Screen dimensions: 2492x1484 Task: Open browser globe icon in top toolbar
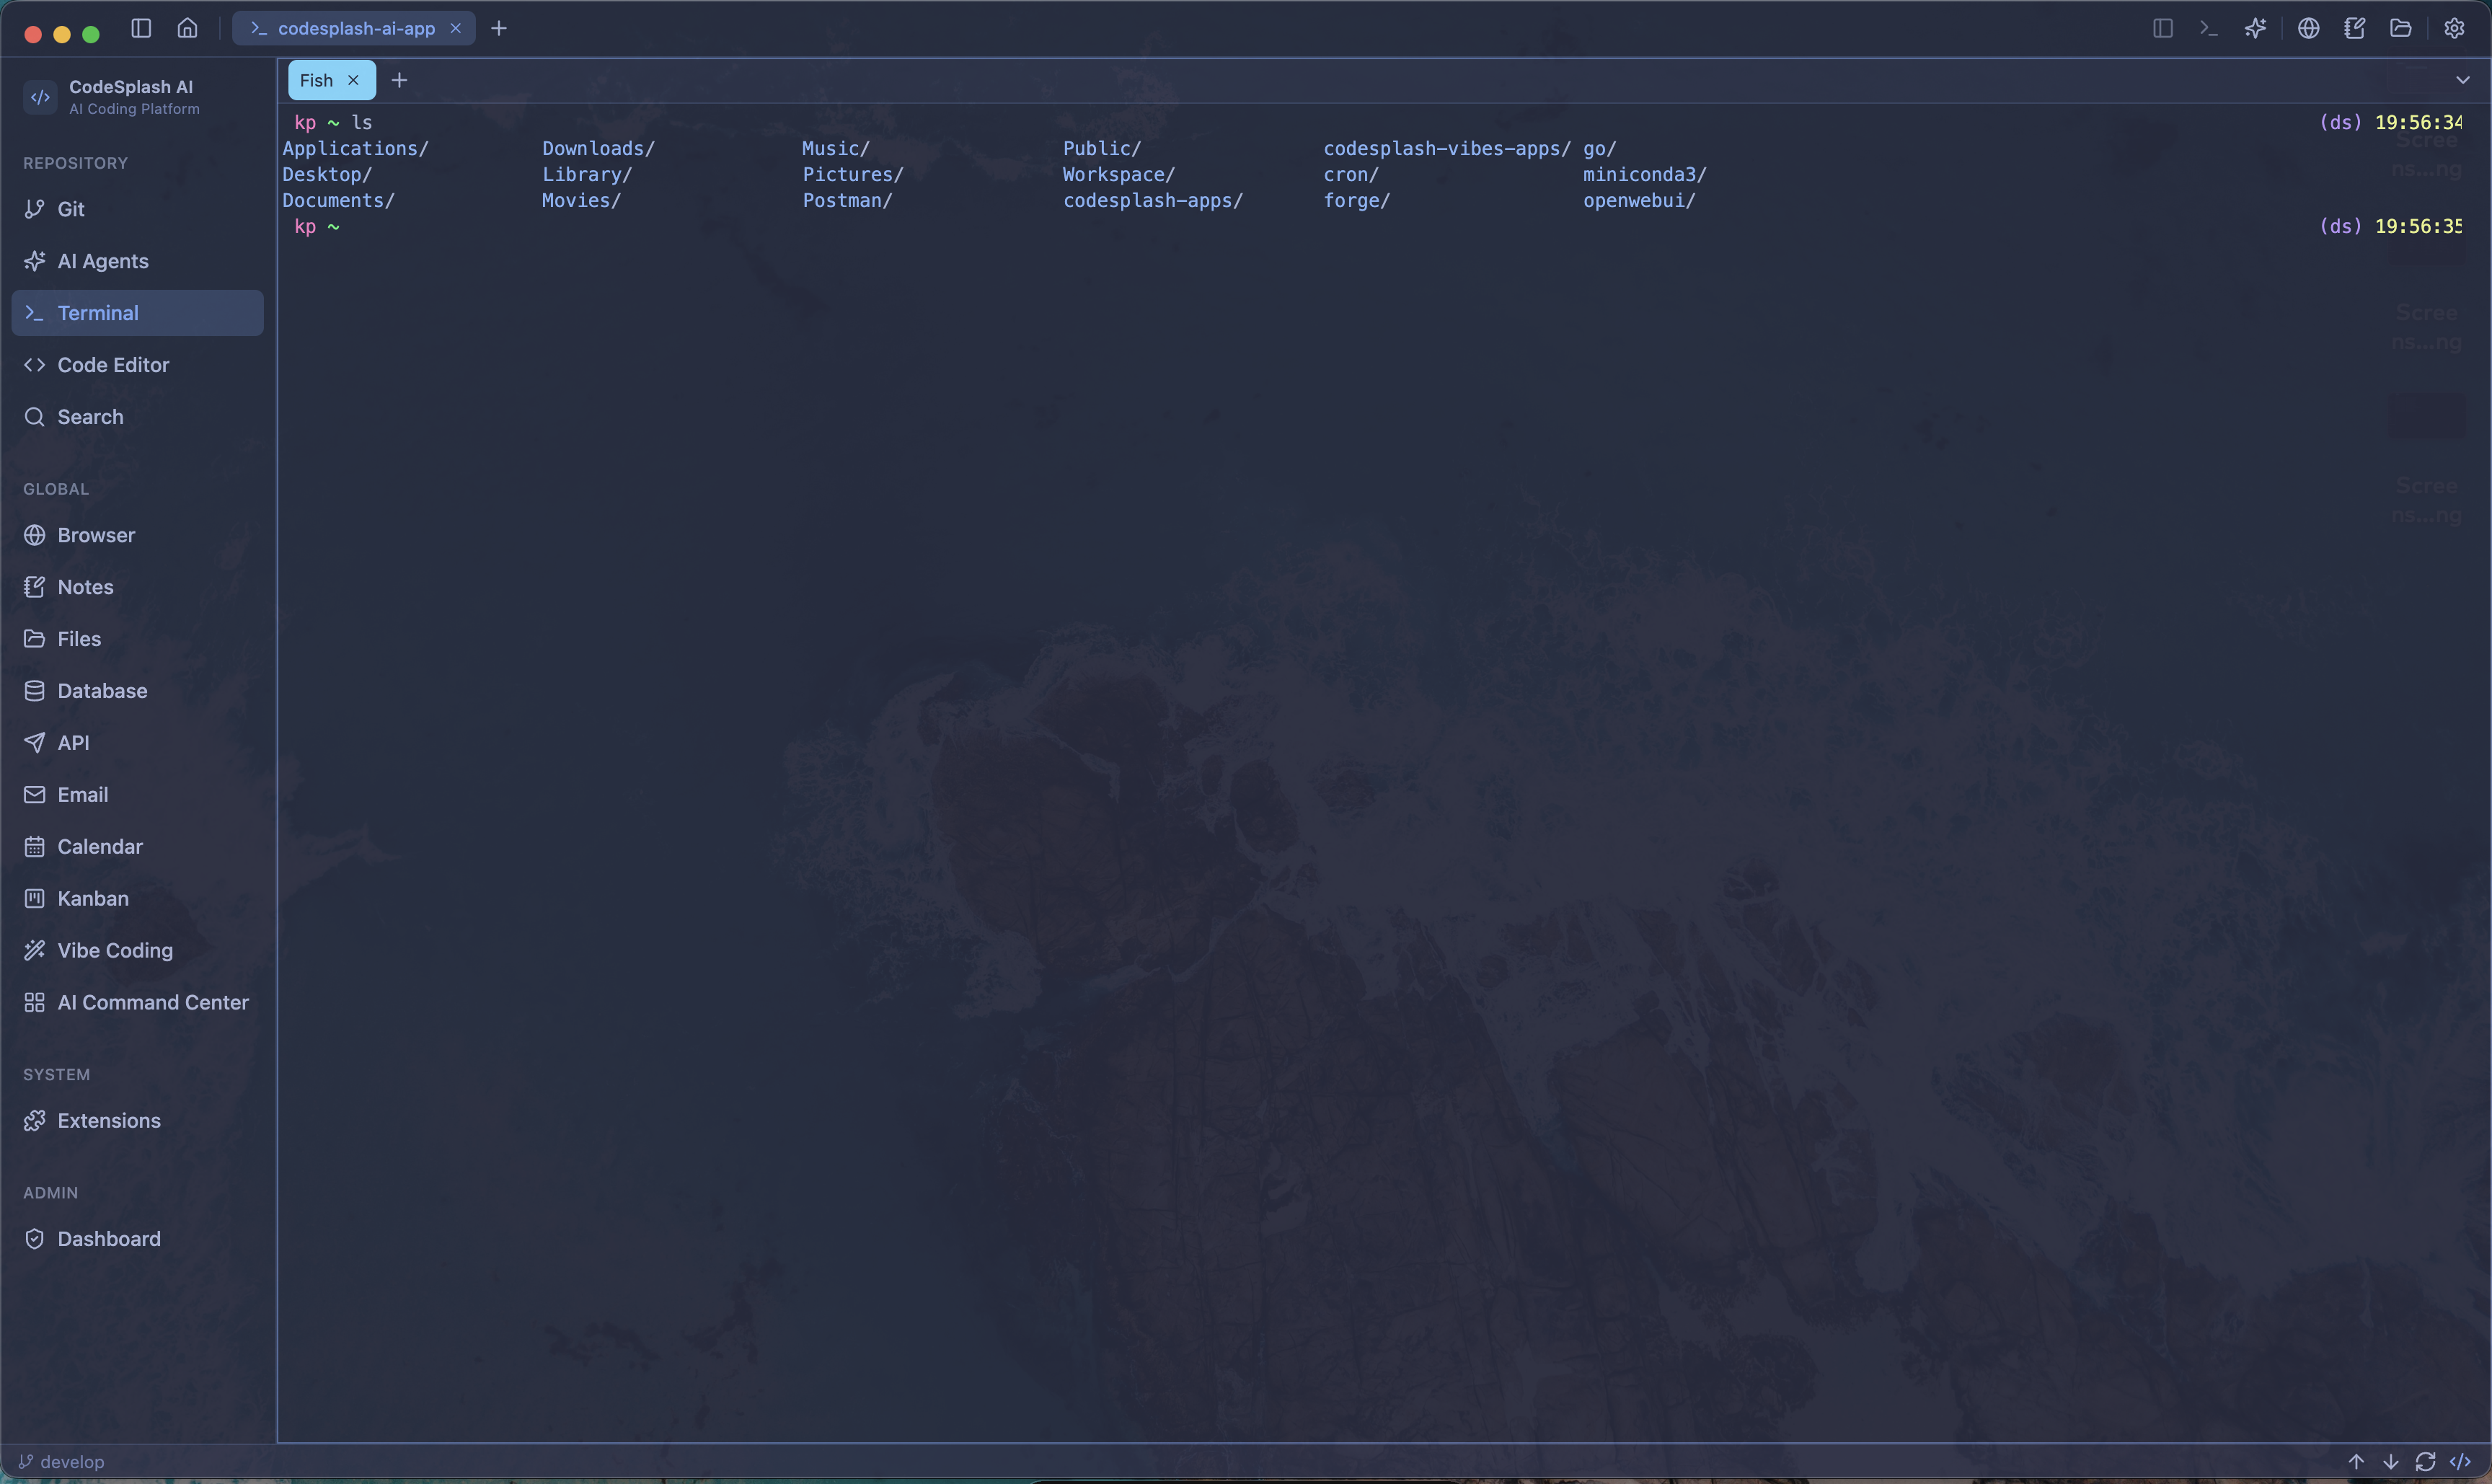pos(2308,28)
